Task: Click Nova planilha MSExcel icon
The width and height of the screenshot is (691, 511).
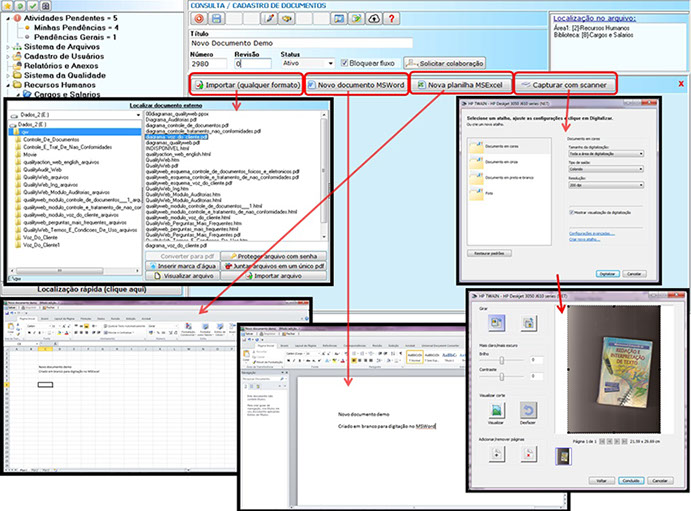Action: click(422, 84)
